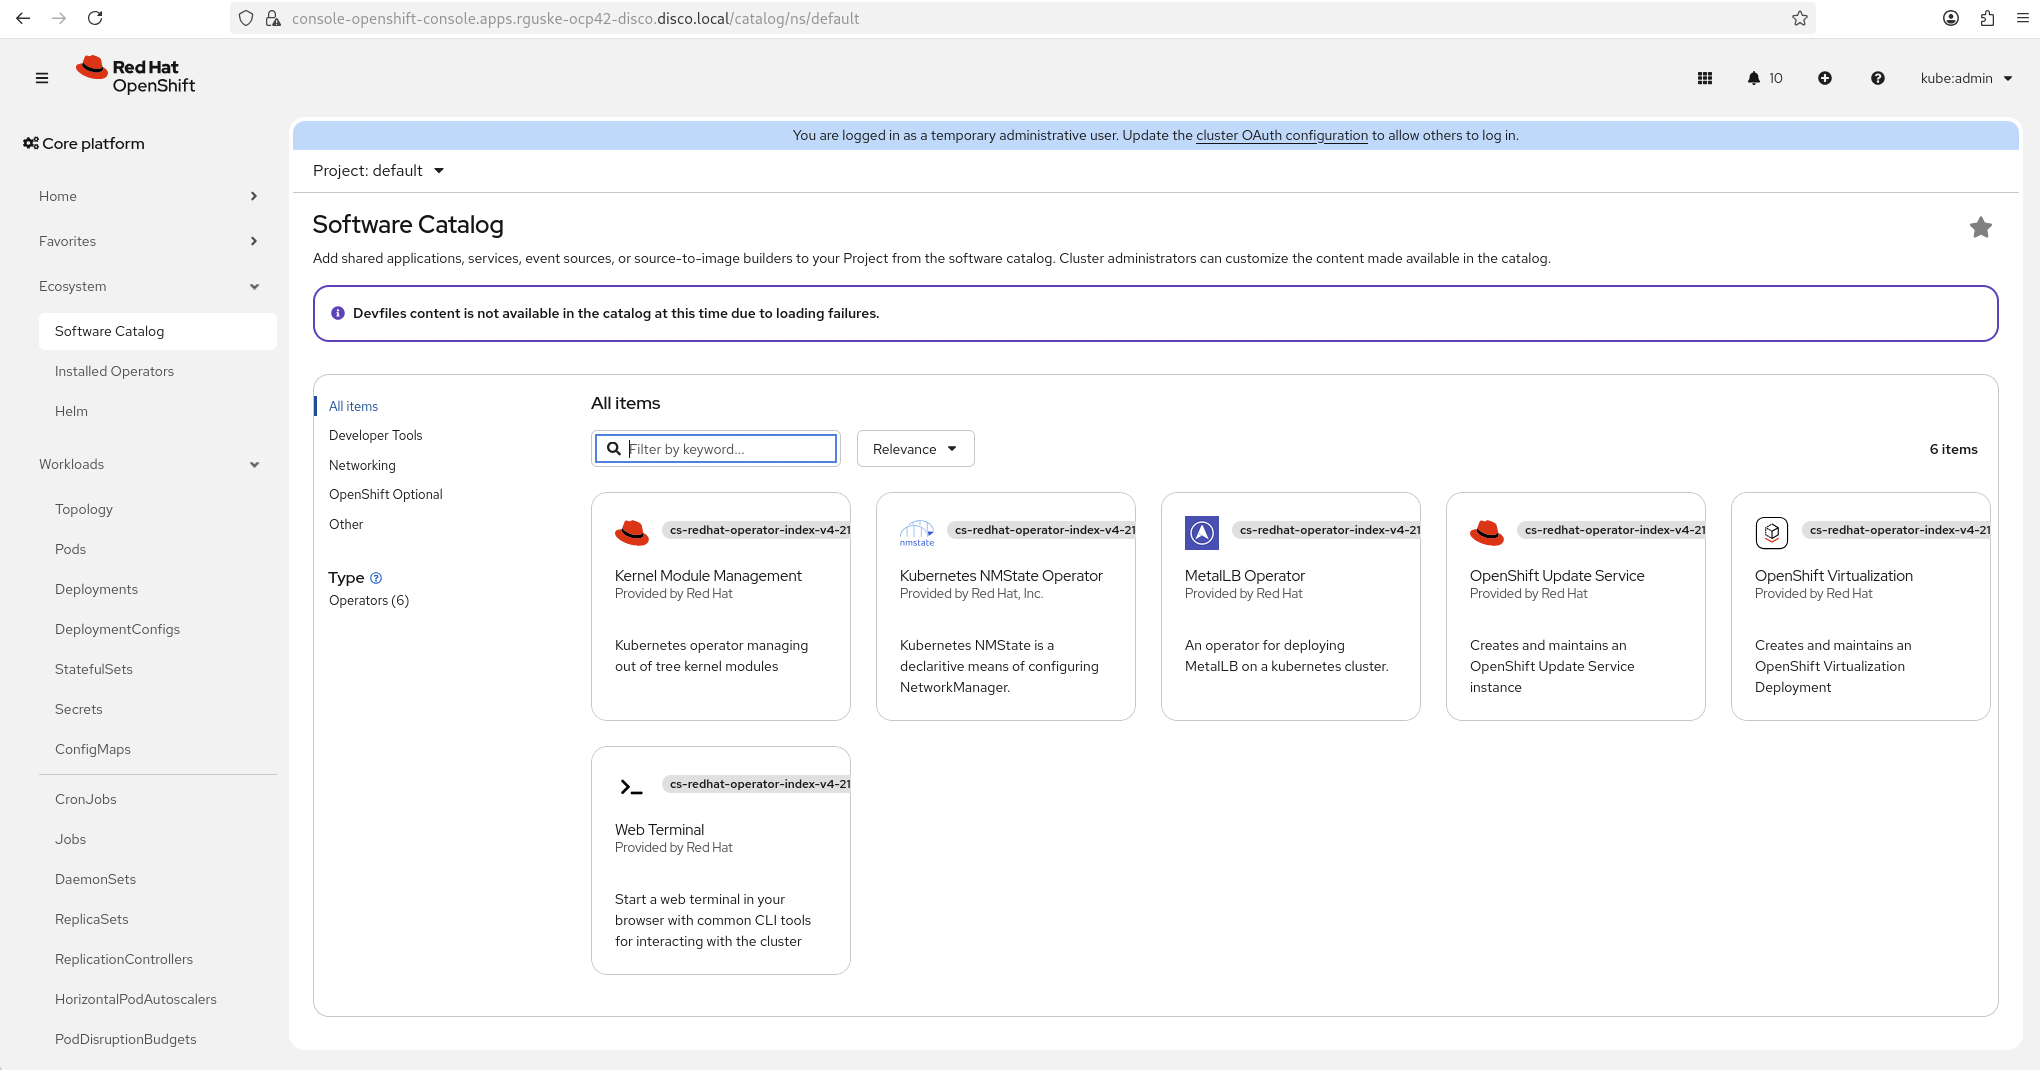The image size is (2040, 1070).
Task: Open the ConfigMaps page
Action: [93, 749]
